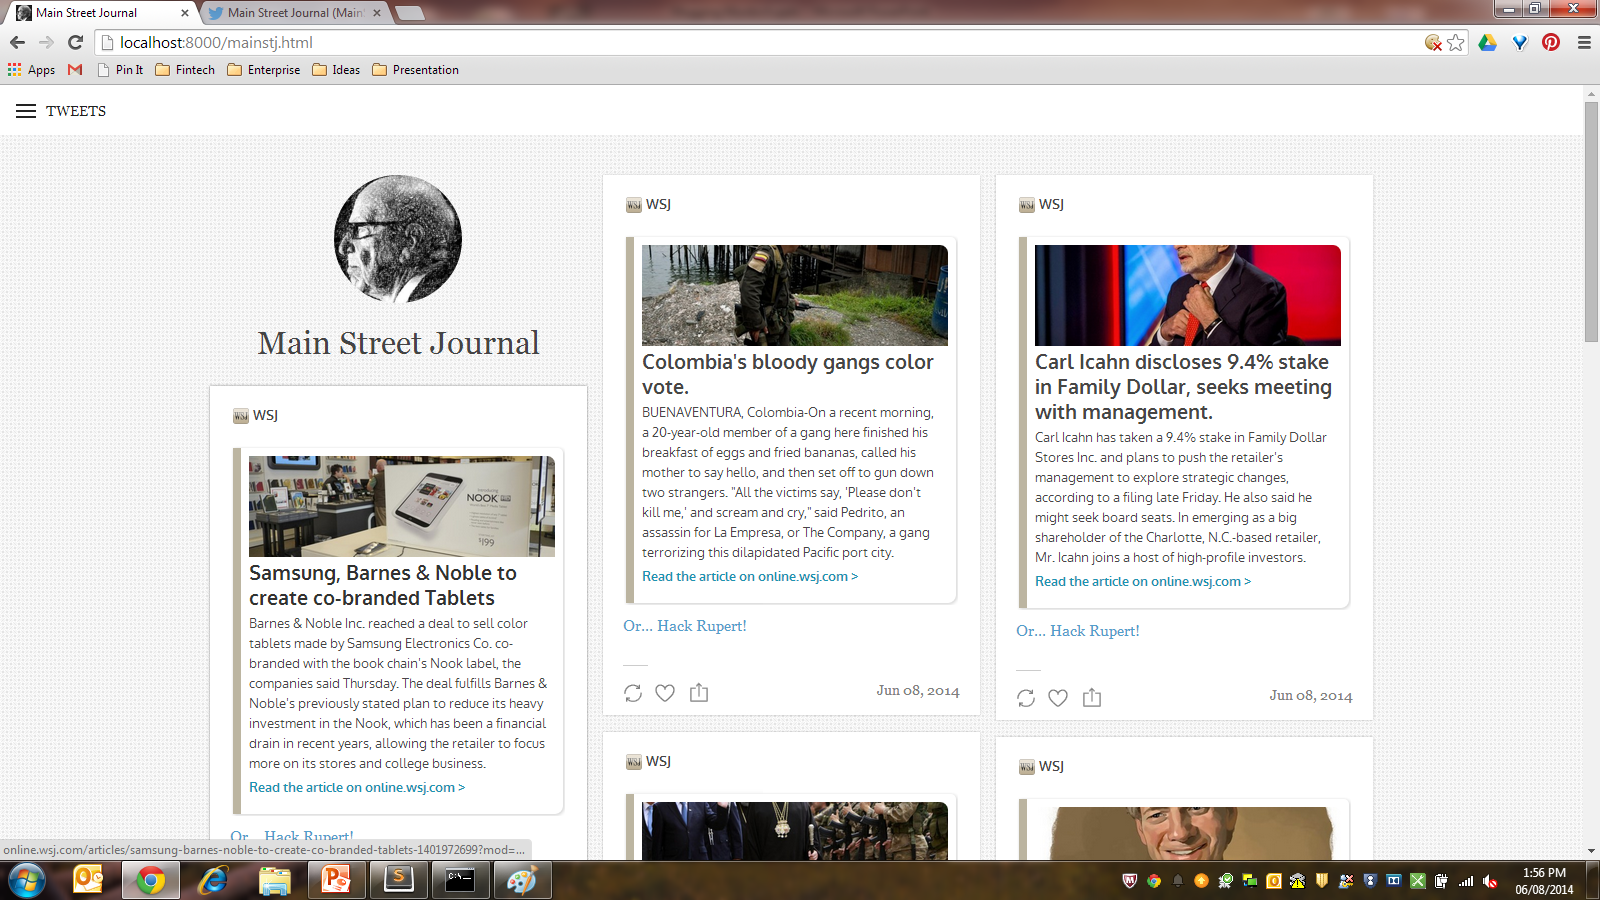
Task: Click the scrollbar down arrow
Action: click(1591, 852)
